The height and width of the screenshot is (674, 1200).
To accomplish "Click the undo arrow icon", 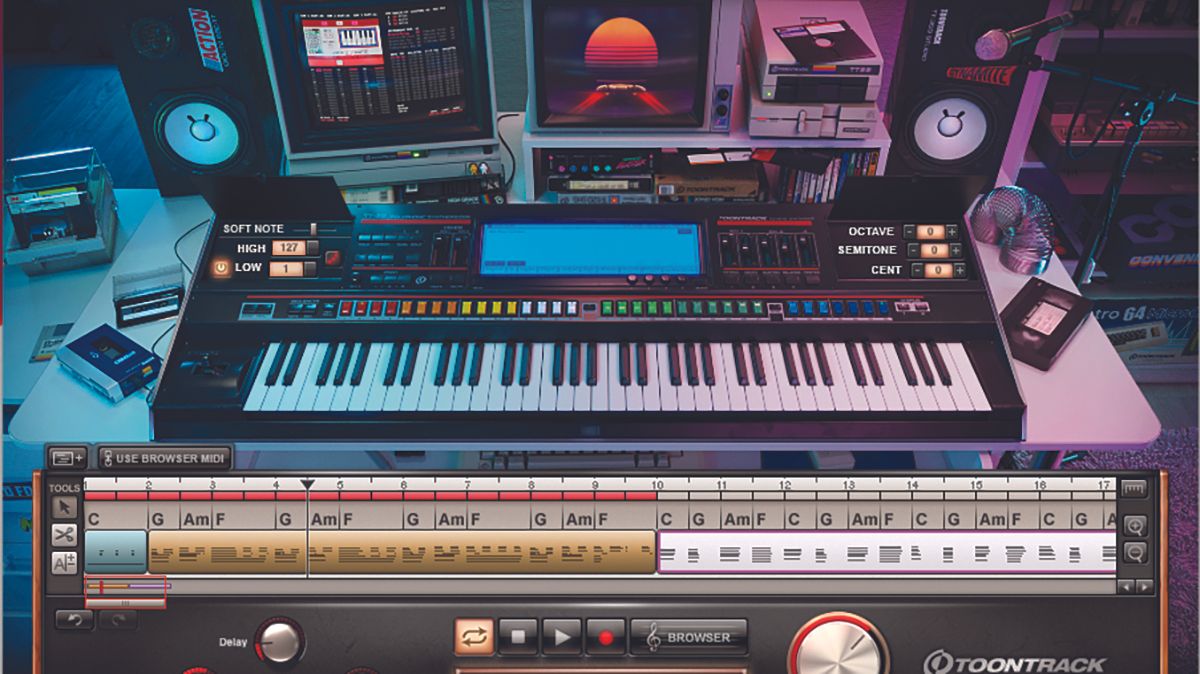I will click(x=74, y=619).
